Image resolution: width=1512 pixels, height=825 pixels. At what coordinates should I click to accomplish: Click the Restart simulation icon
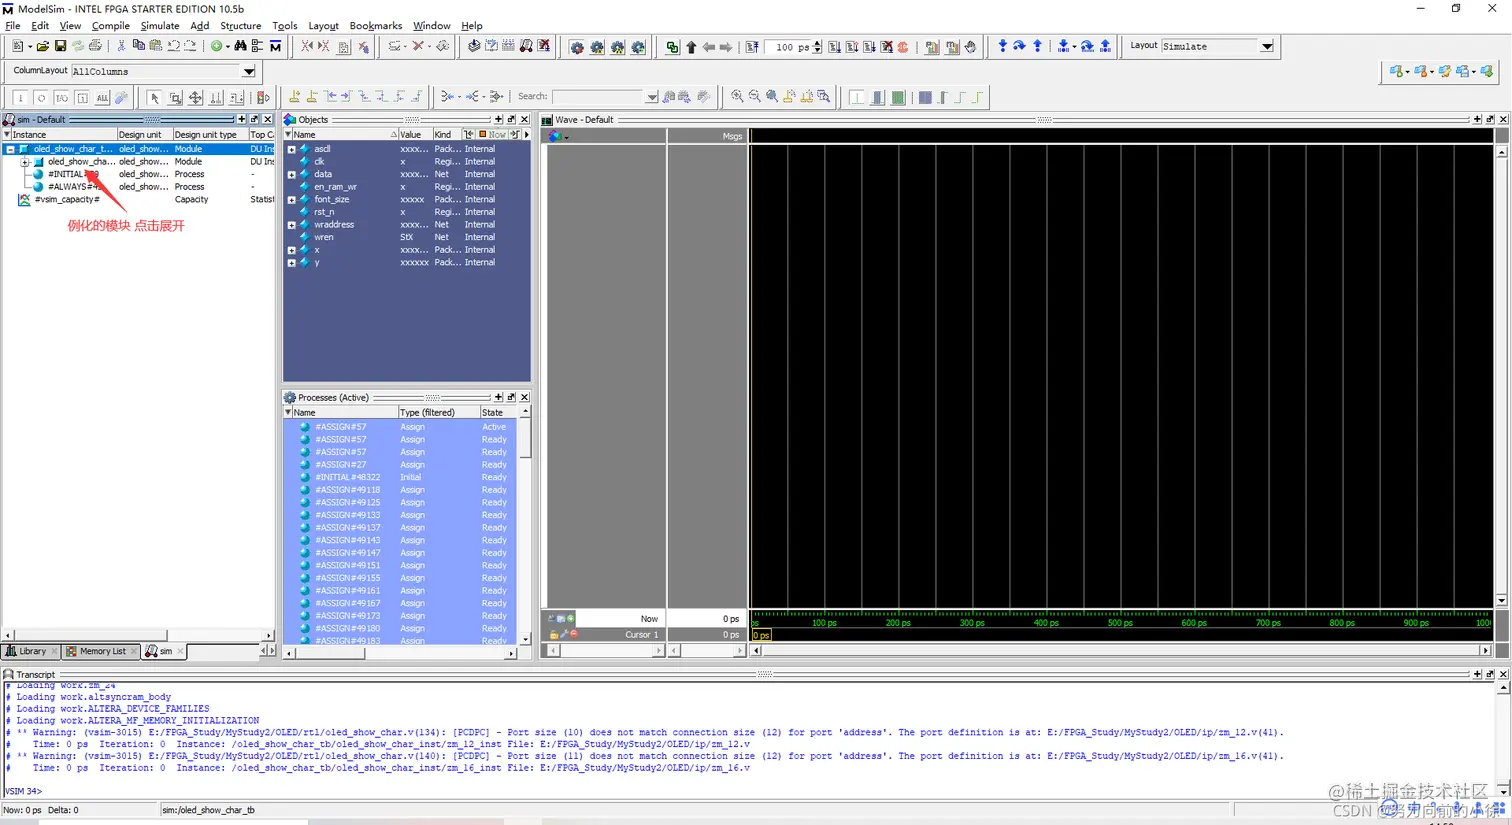pos(753,47)
